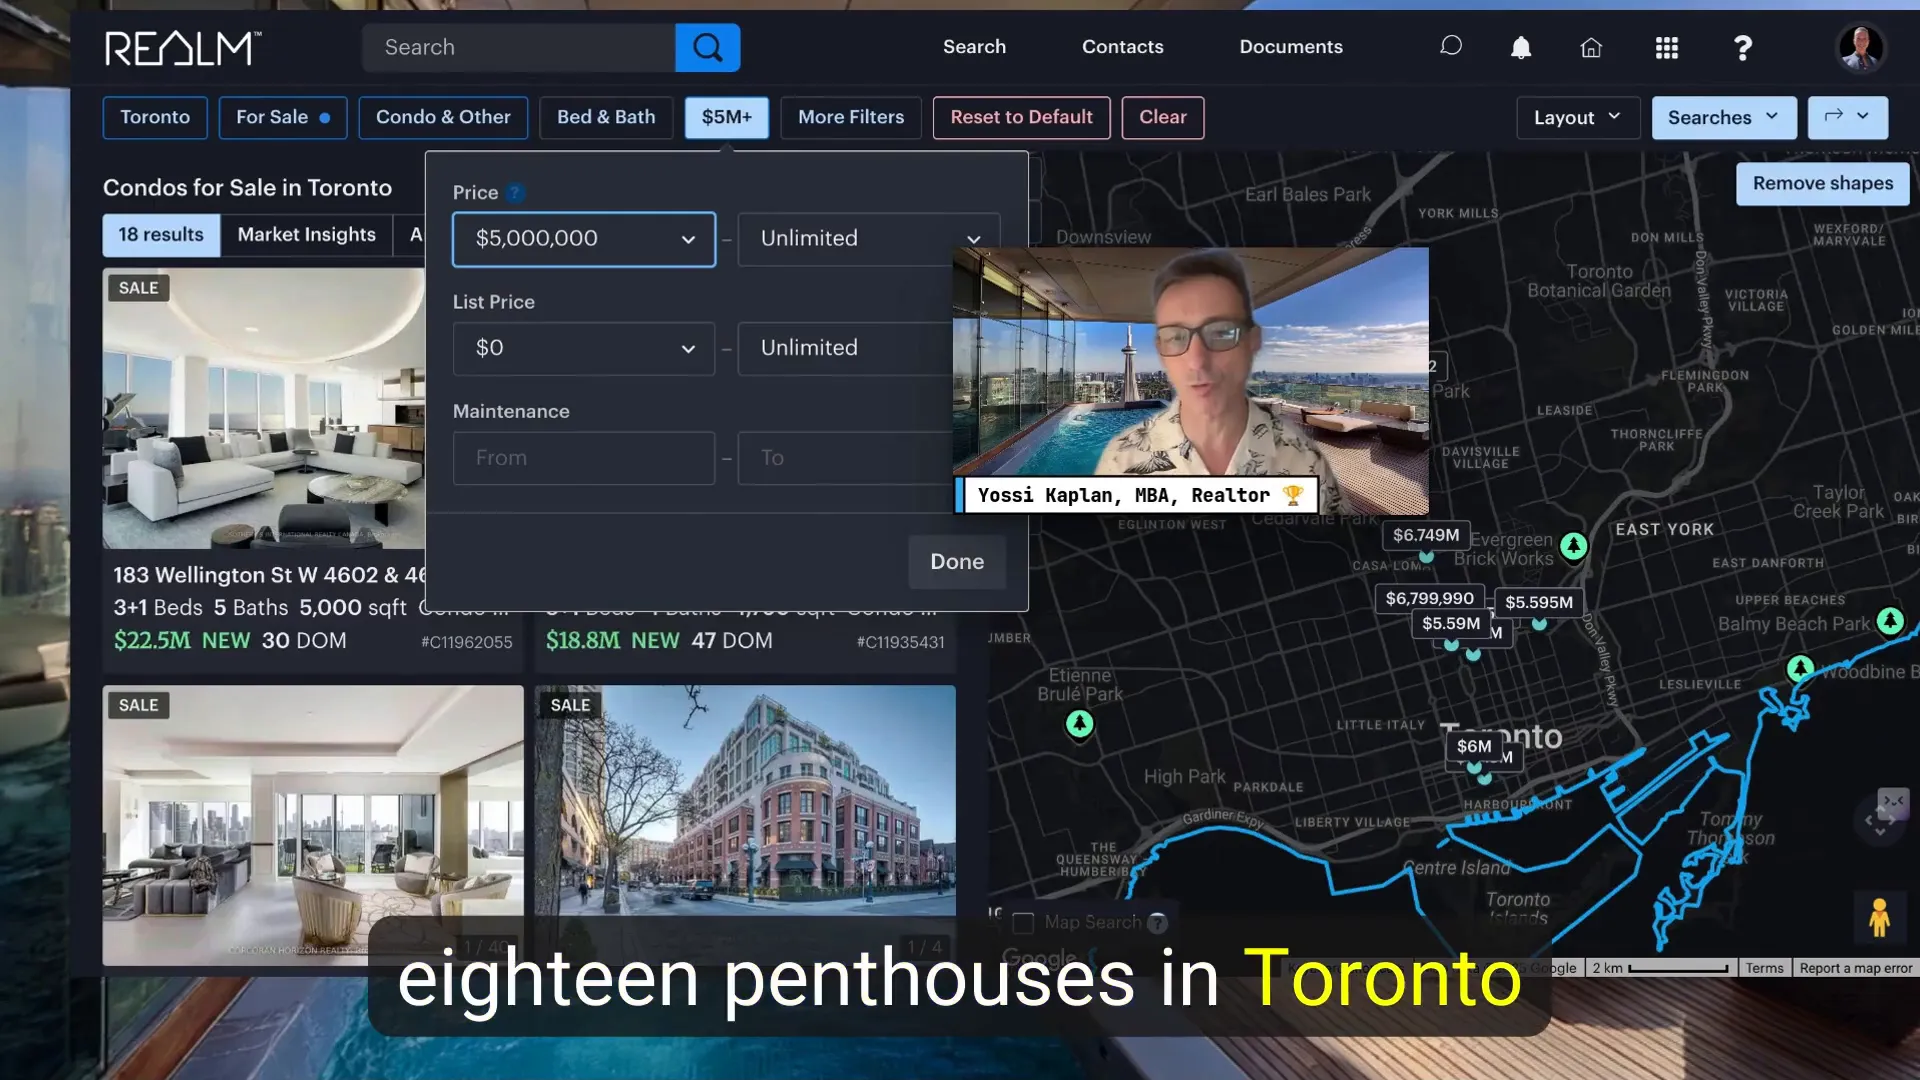This screenshot has height=1080, width=1920.
Task: Click the Etienne Brulé Park marker
Action: click(x=1078, y=723)
